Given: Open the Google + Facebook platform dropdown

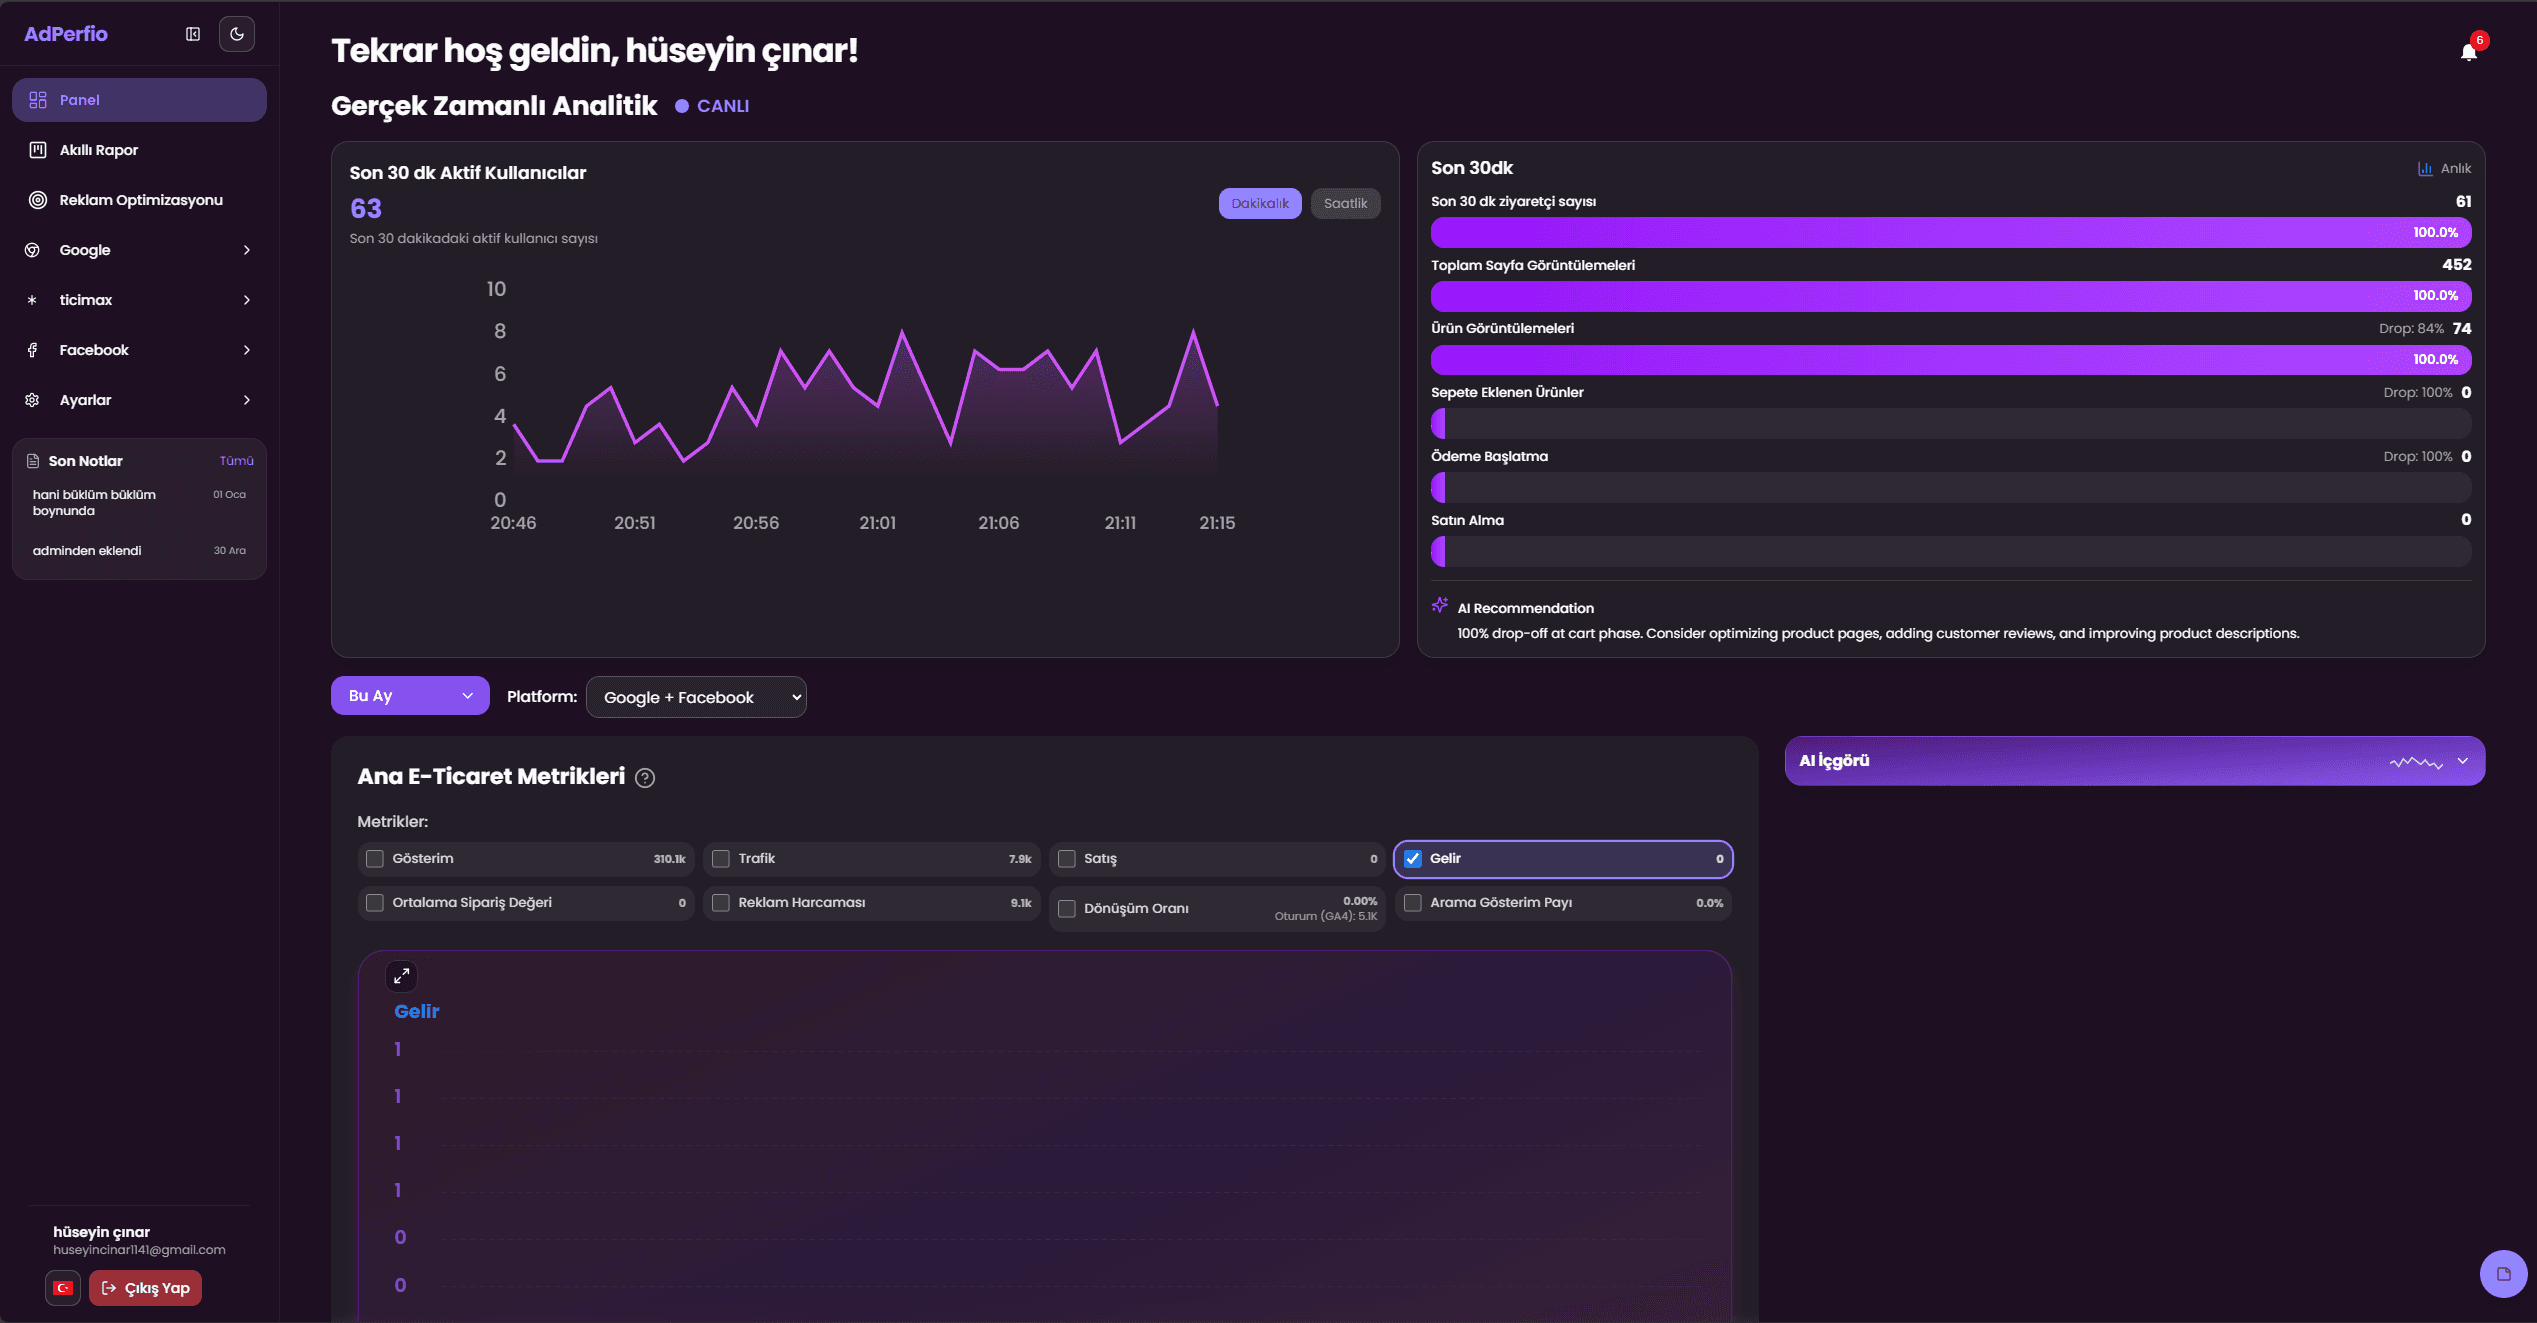Looking at the screenshot, I should pos(696,697).
